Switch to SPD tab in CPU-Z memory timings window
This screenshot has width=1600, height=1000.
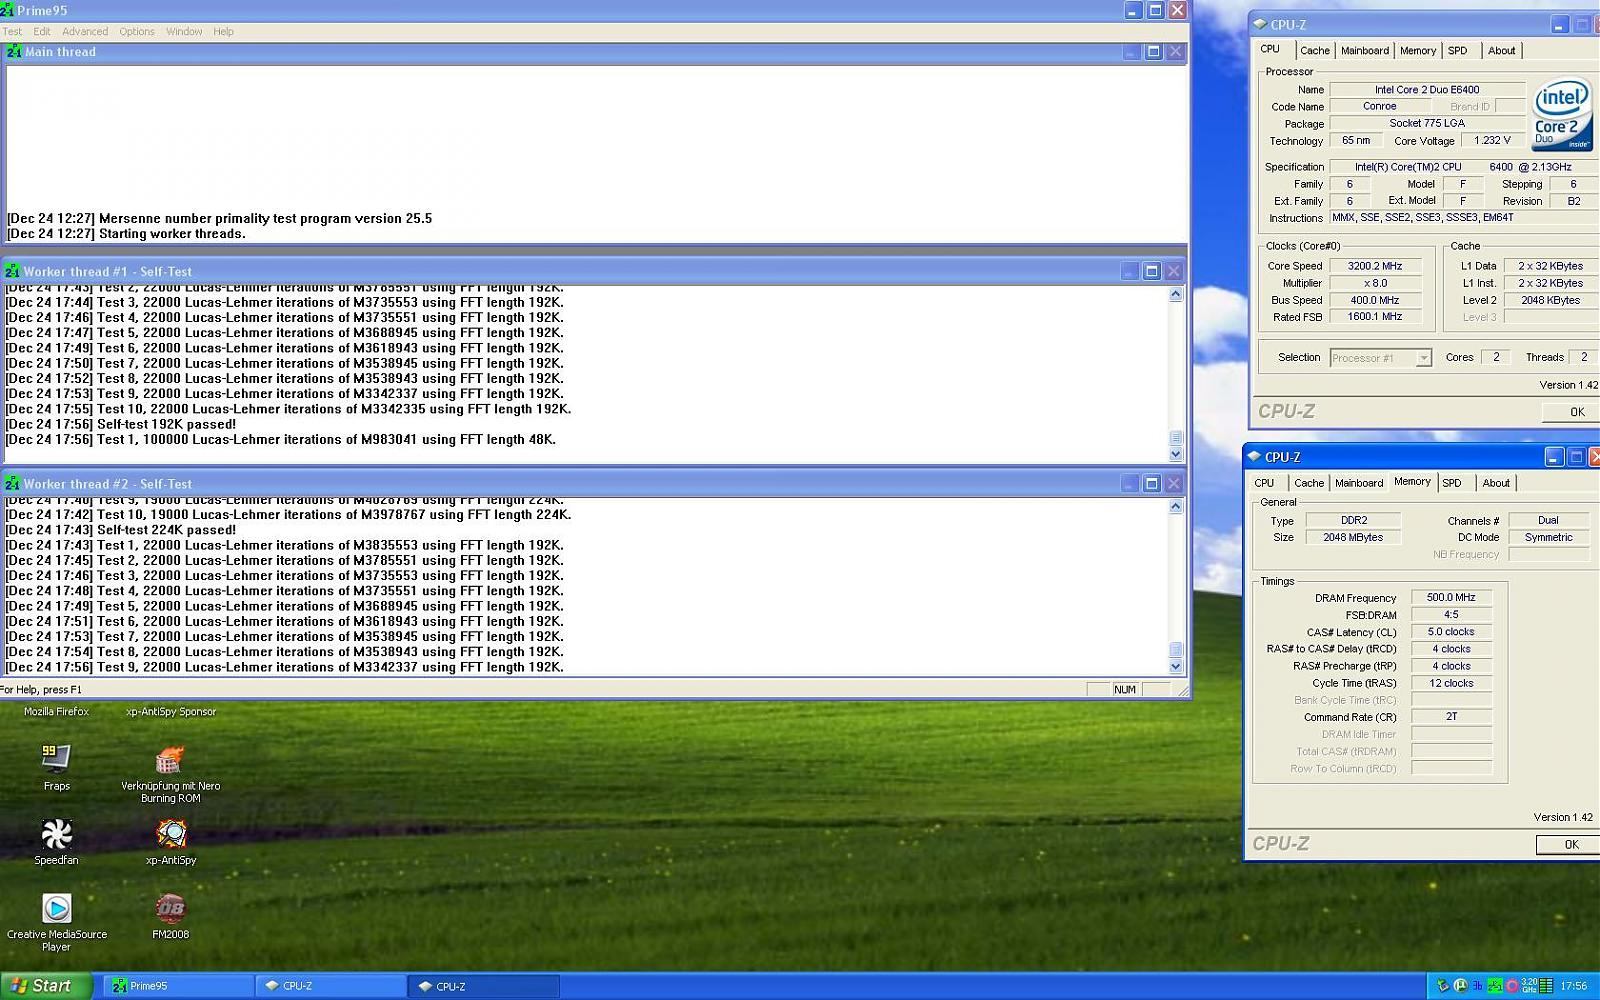pos(1452,483)
